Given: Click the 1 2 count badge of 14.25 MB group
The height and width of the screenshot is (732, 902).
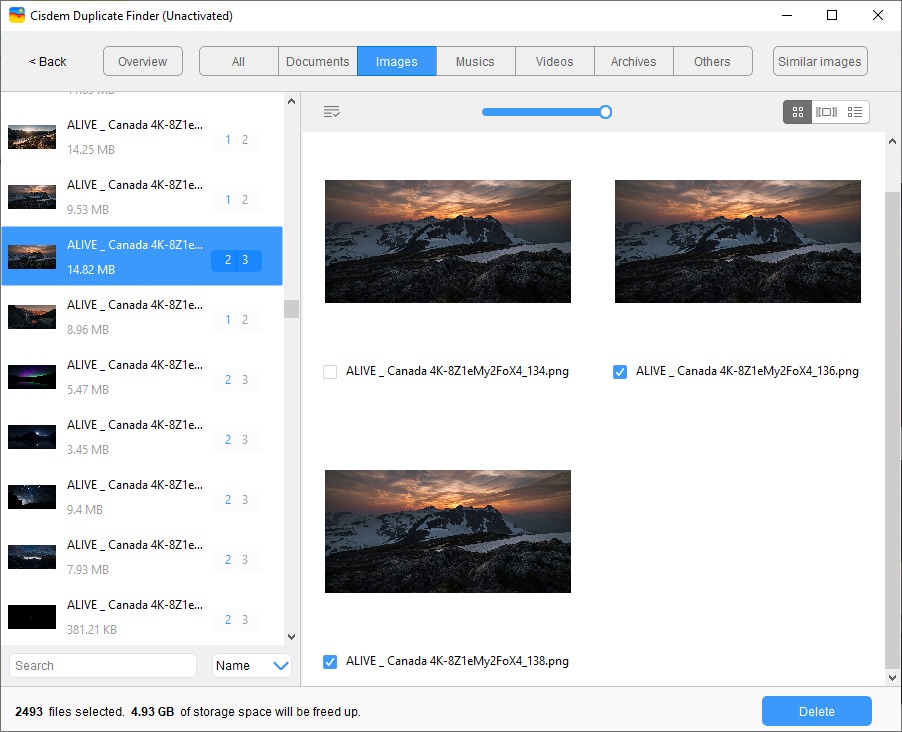Looking at the screenshot, I should pyautogui.click(x=236, y=140).
